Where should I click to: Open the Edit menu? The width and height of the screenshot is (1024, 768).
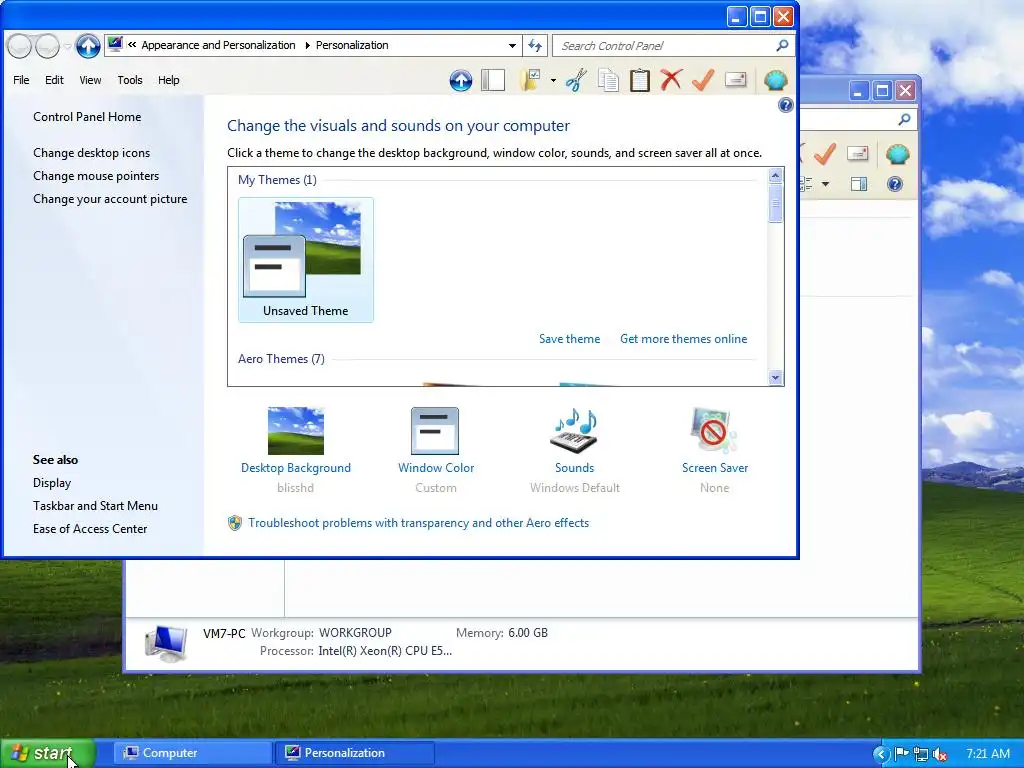coord(54,80)
